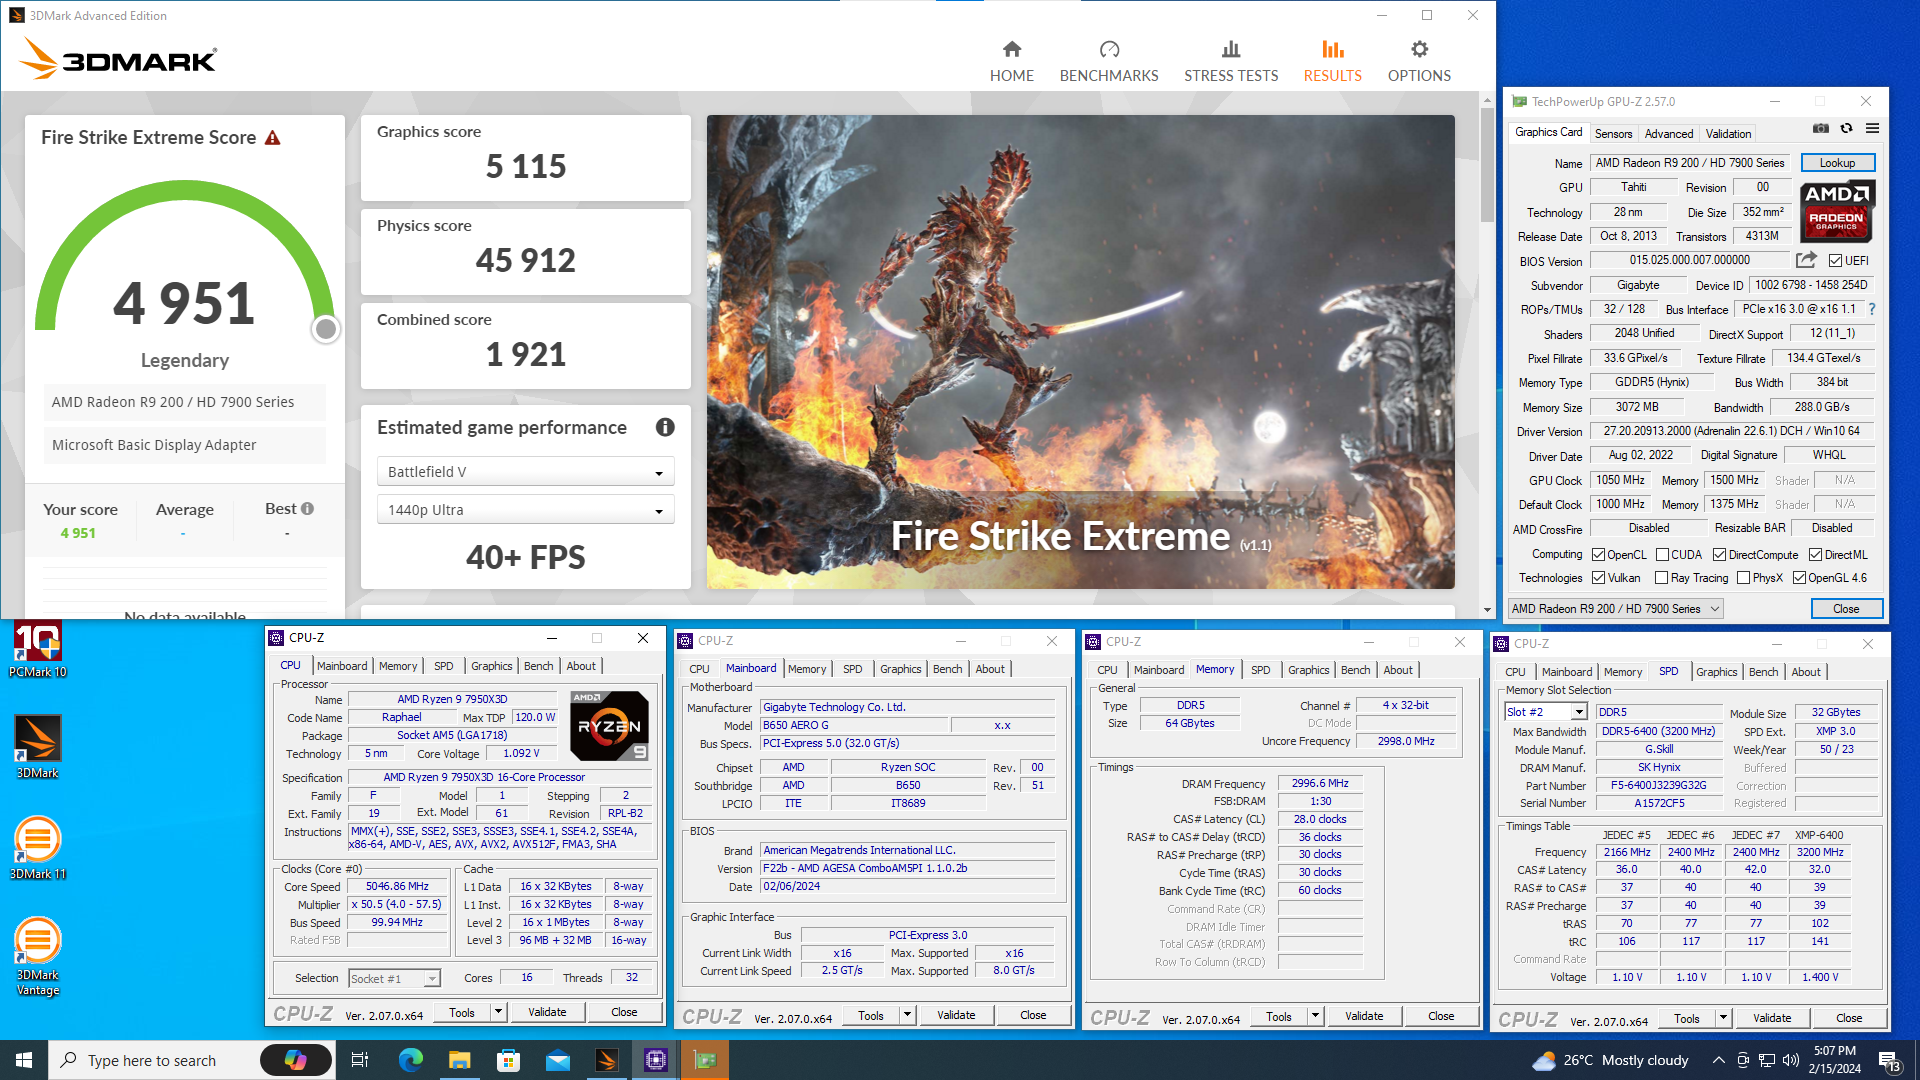This screenshot has width=1920, height=1080.
Task: Click Validate in CPU-Z CPU window
Action: (547, 1012)
